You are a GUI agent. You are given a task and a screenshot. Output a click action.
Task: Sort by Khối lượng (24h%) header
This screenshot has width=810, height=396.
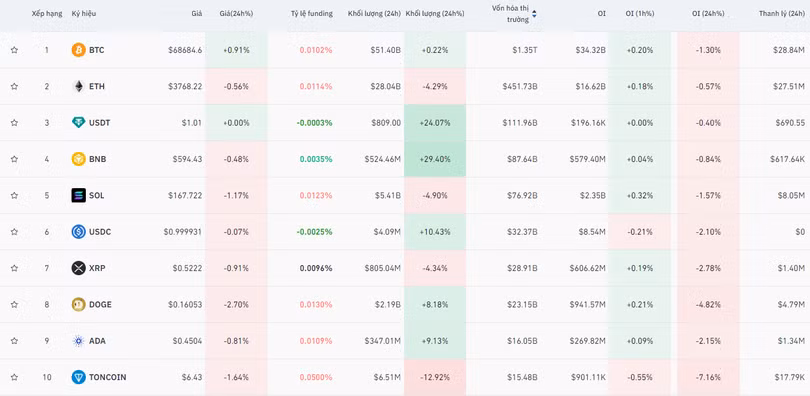coord(435,14)
